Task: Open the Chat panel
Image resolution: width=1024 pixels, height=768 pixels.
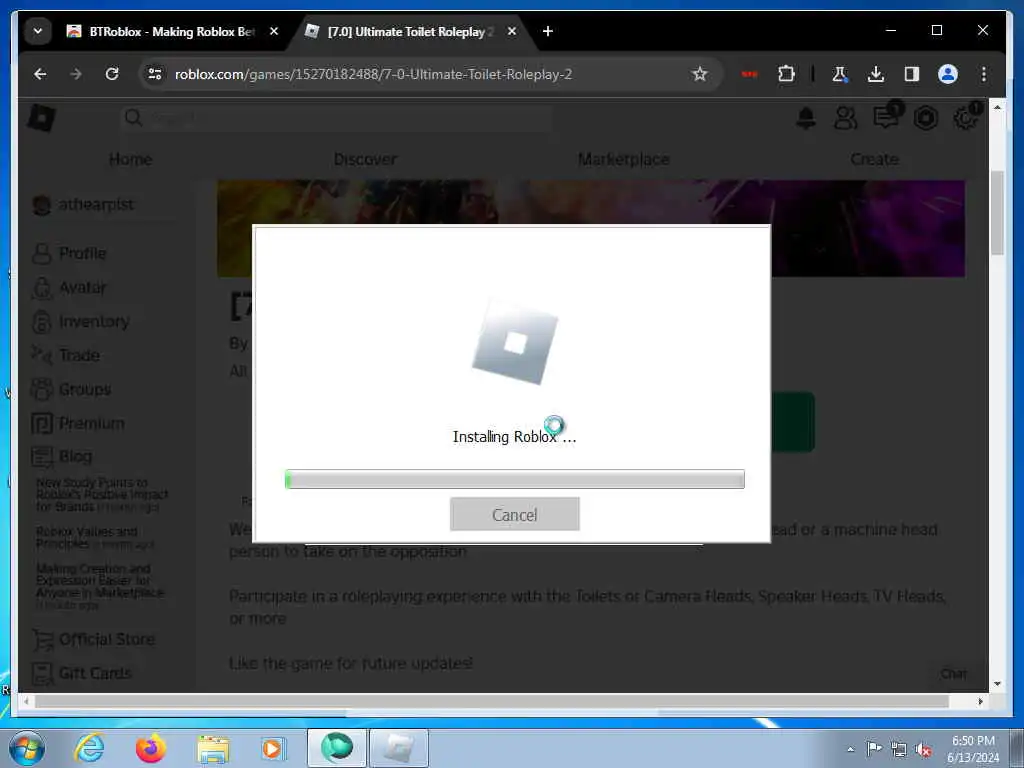Action: click(x=953, y=673)
